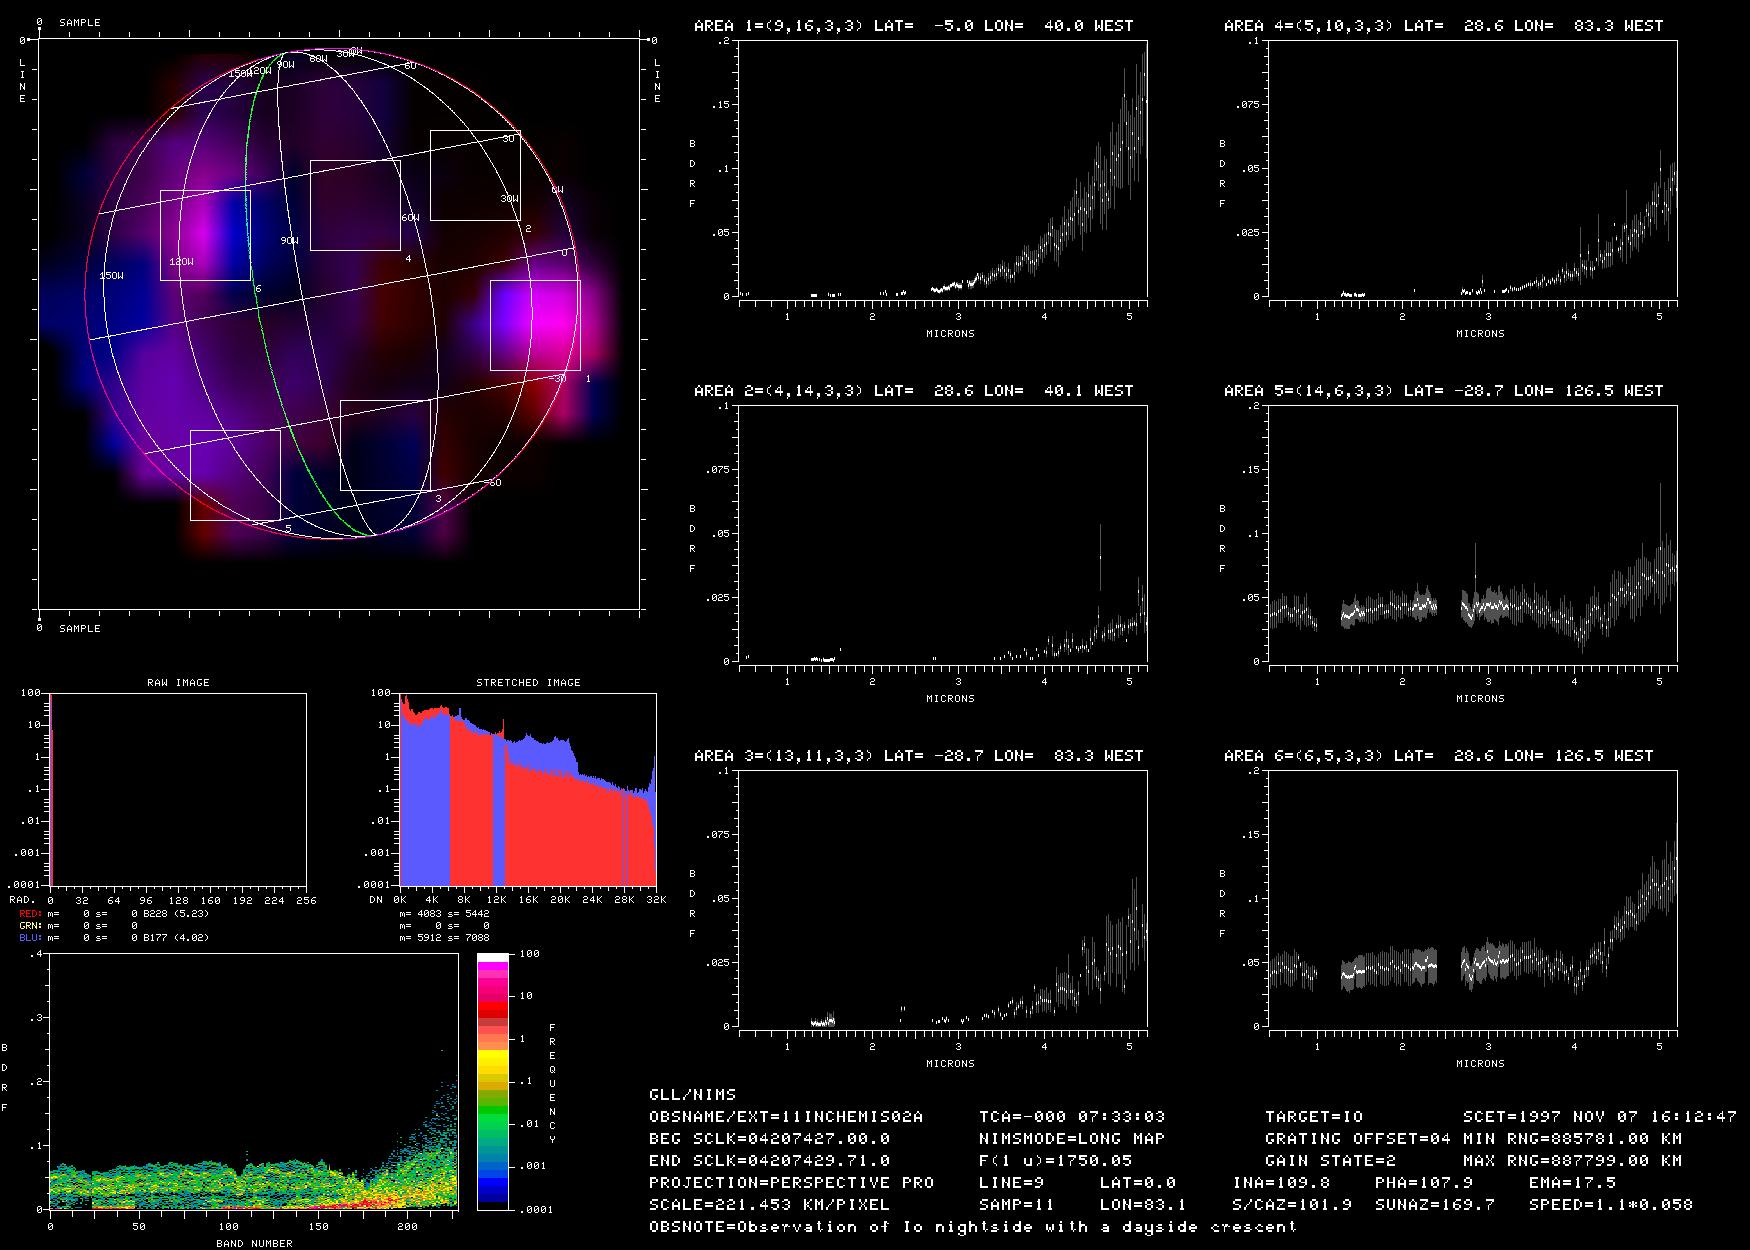The height and width of the screenshot is (1250, 1750).
Task: Click the STRETCHED IMAGE histogram plot
Action: pos(528,789)
